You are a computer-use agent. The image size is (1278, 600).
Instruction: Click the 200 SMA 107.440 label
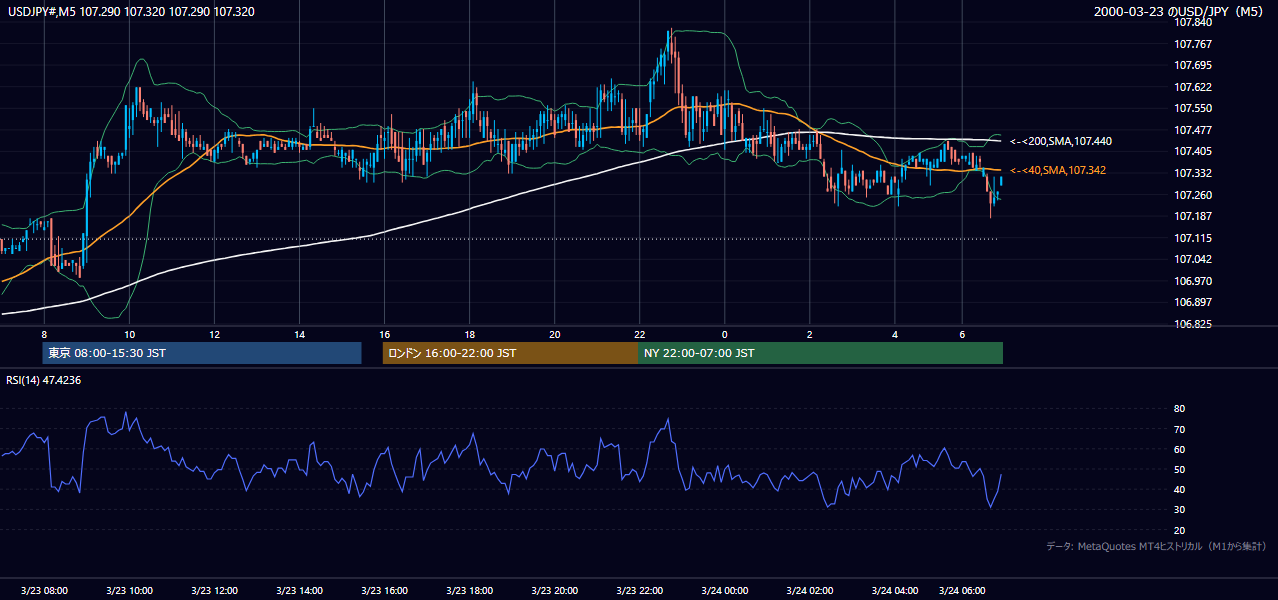pos(1061,142)
